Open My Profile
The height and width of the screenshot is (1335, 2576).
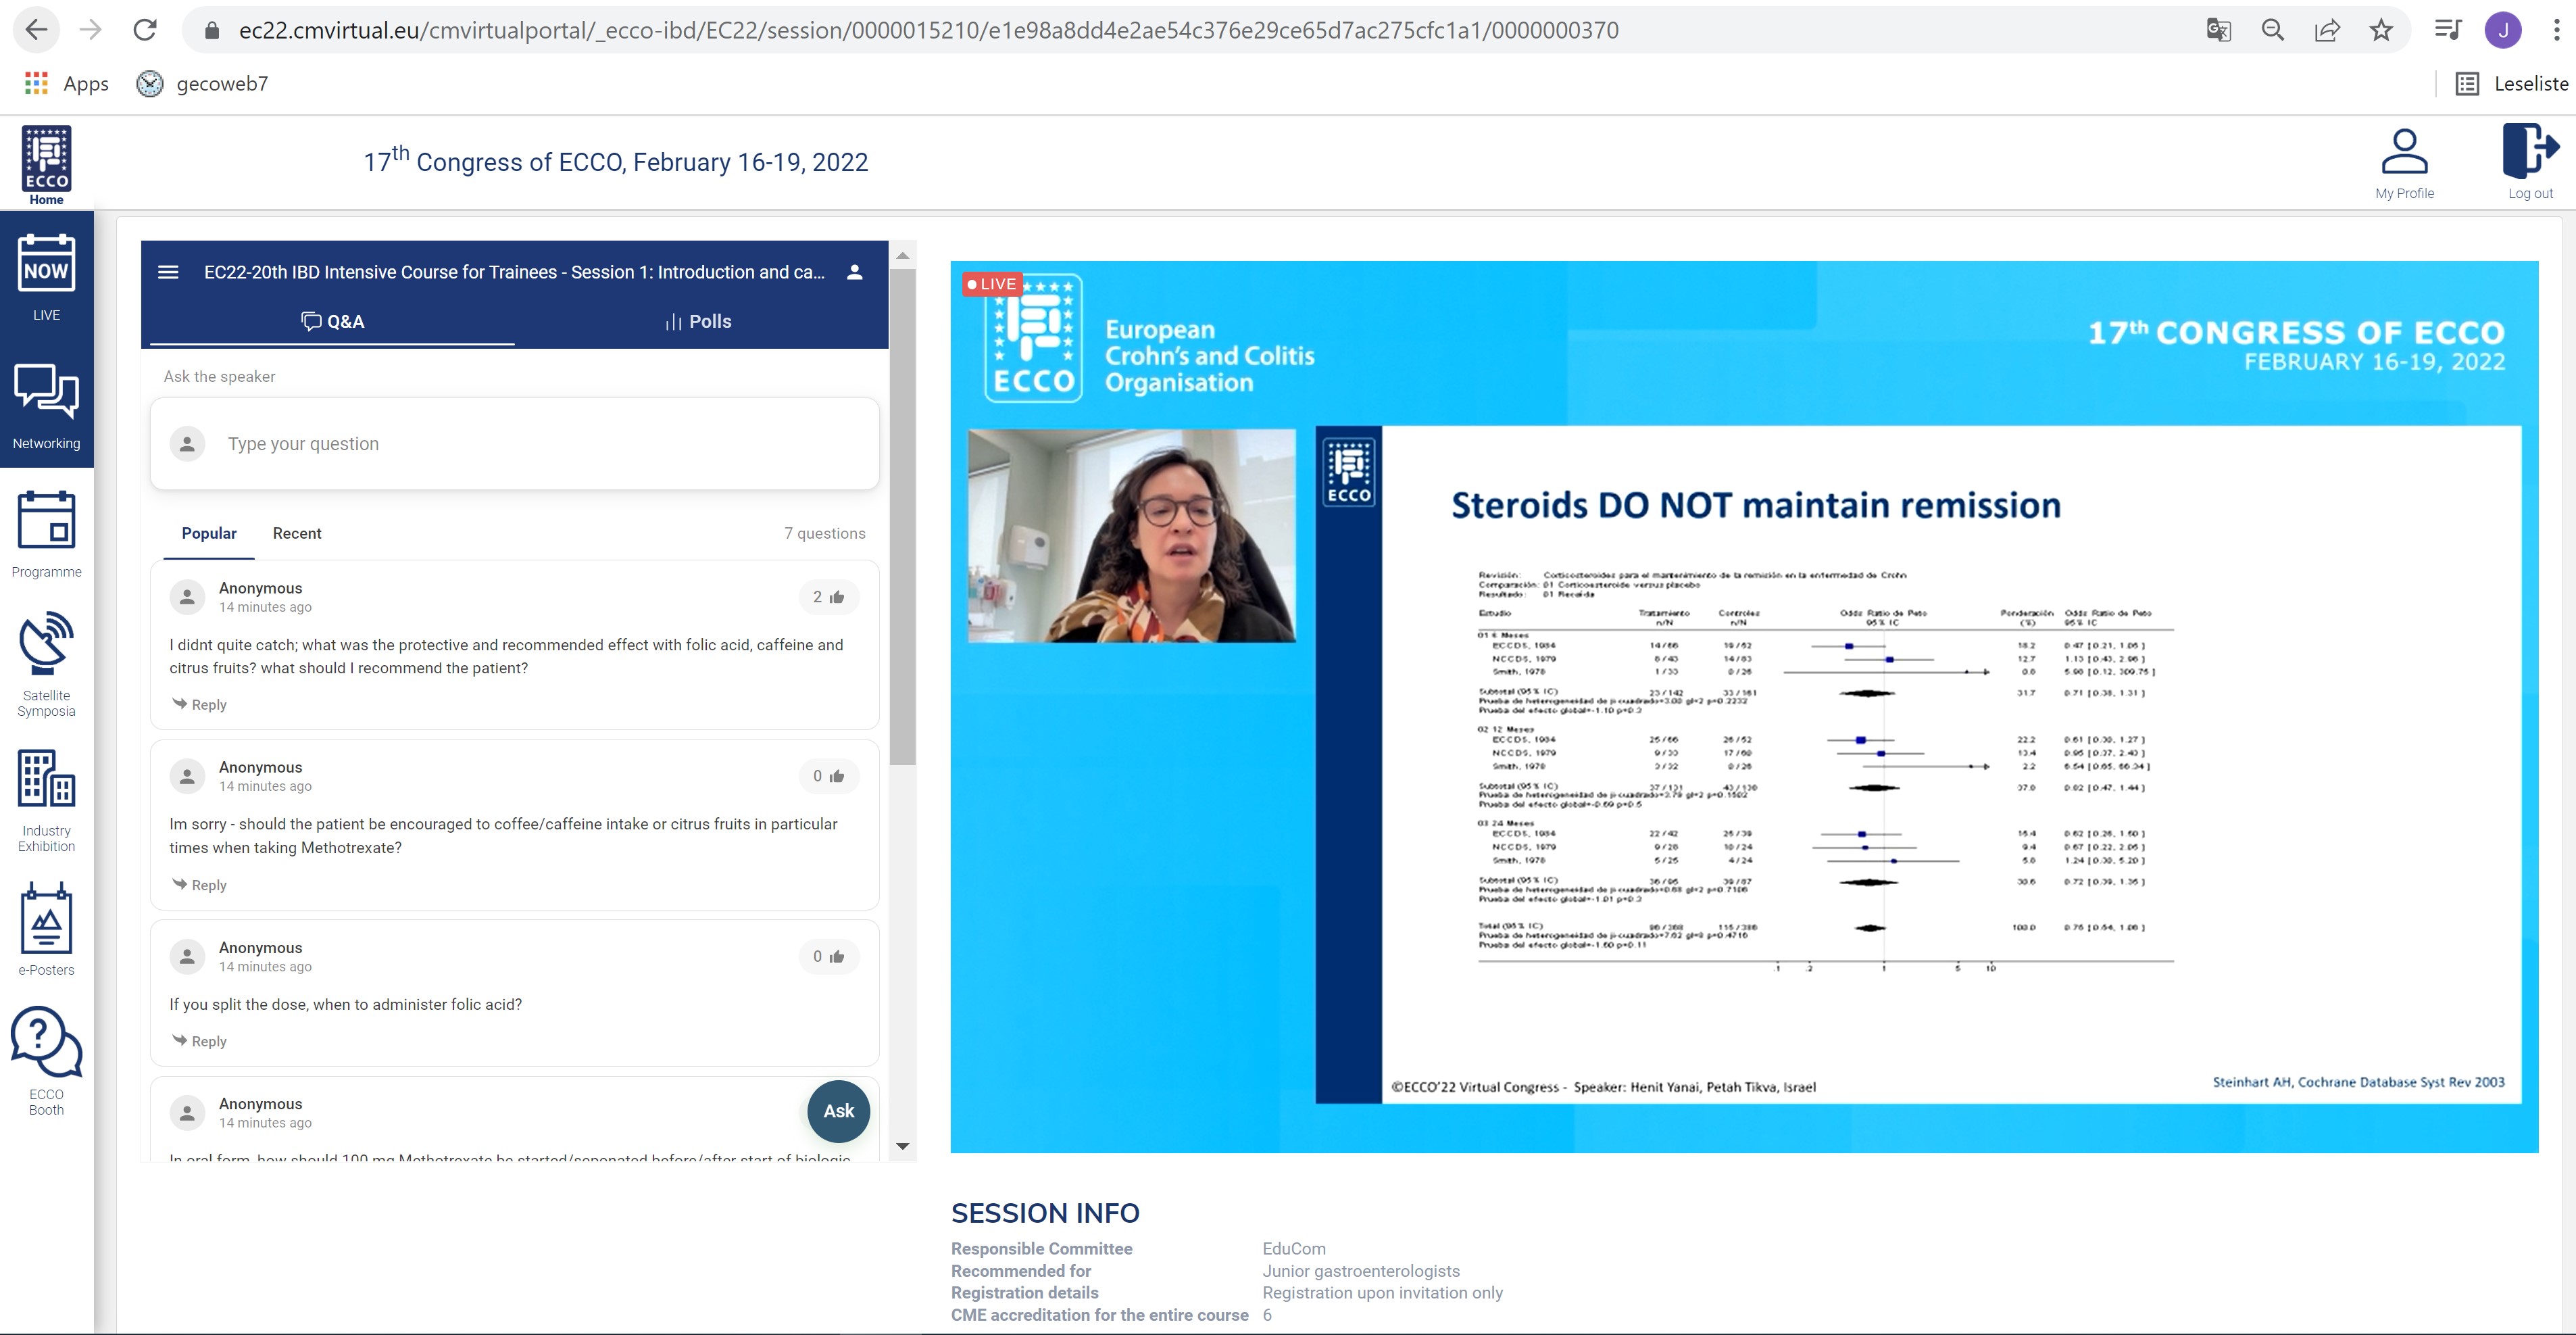click(2404, 164)
